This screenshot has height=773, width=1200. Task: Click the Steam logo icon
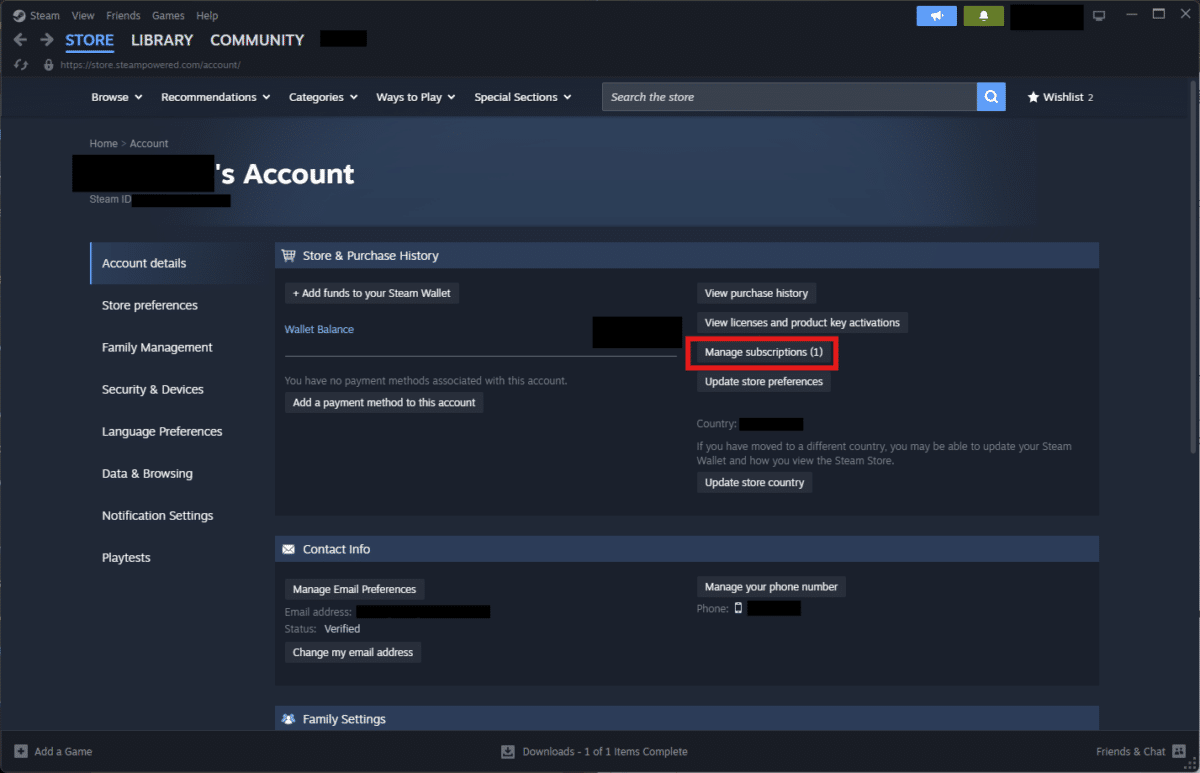click(19, 16)
